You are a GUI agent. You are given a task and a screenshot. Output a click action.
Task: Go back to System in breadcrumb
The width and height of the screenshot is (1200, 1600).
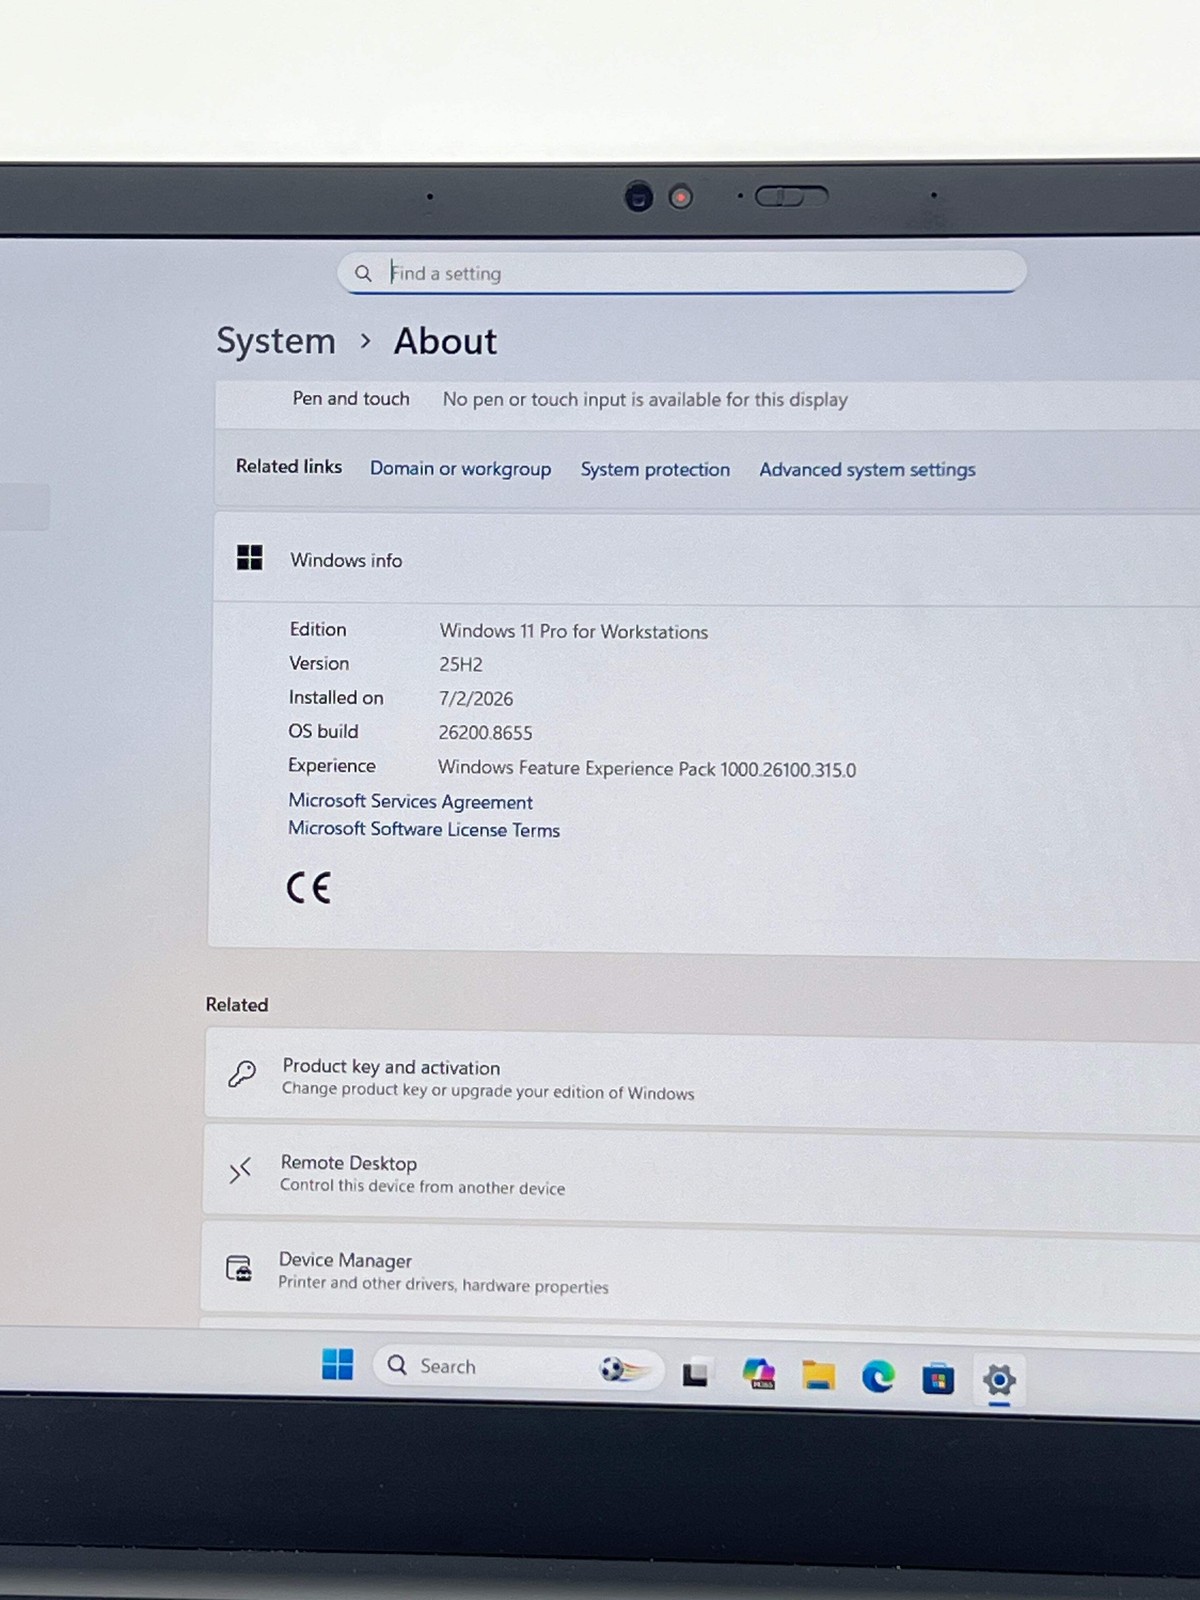pos(276,341)
